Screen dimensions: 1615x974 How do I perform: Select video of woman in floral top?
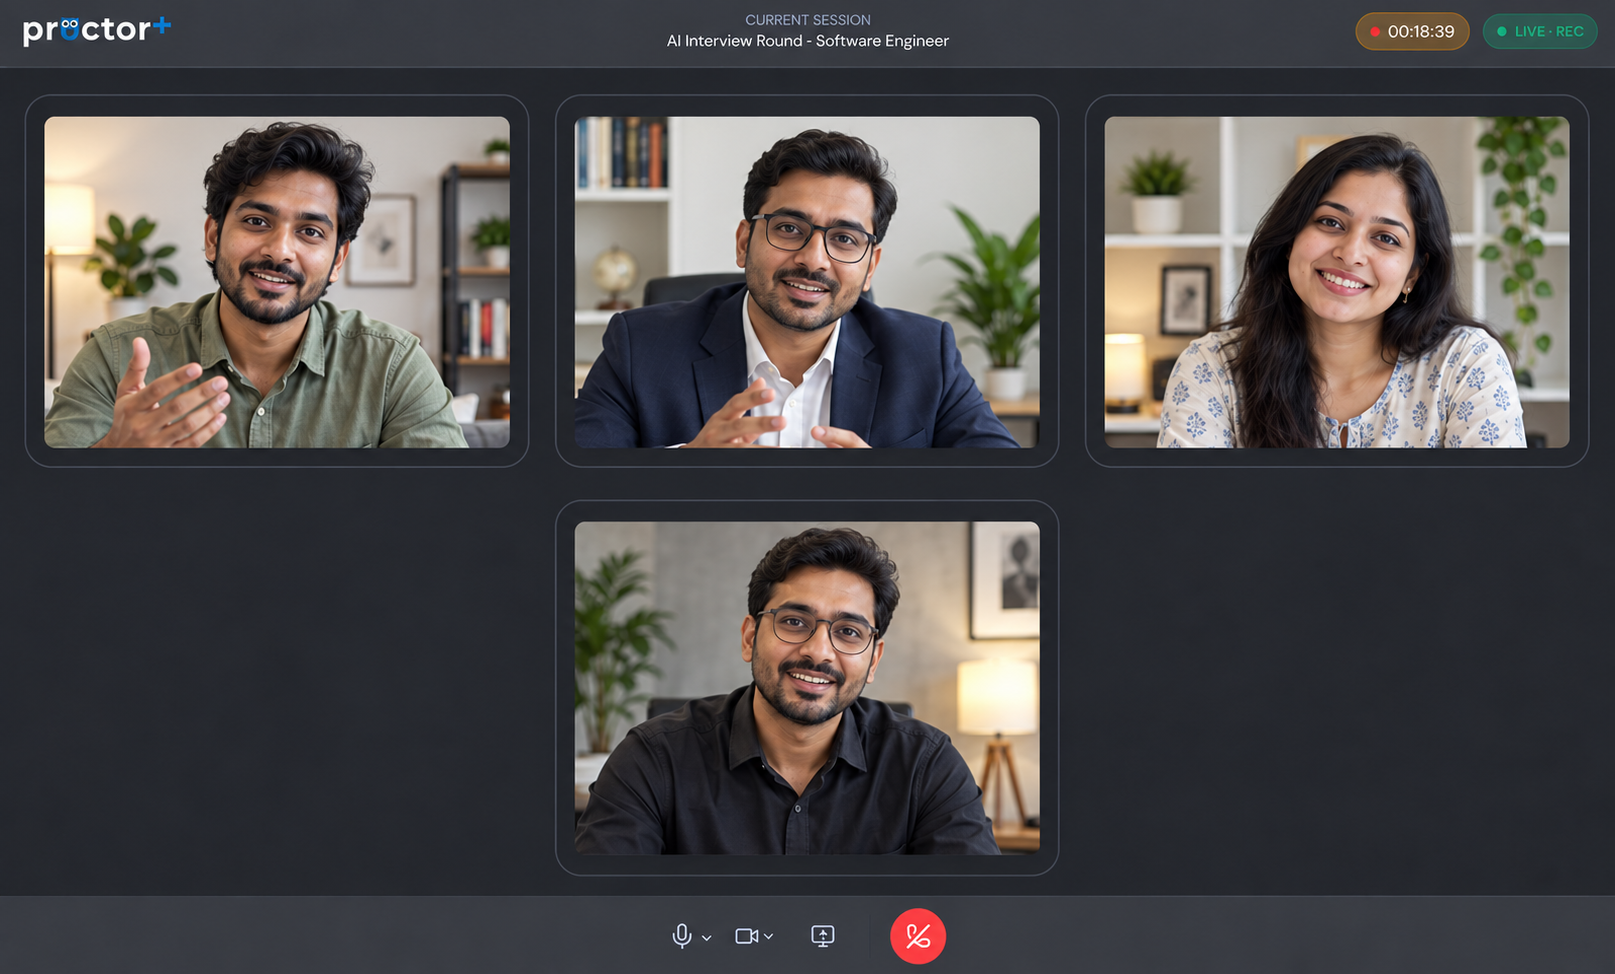point(1337,282)
